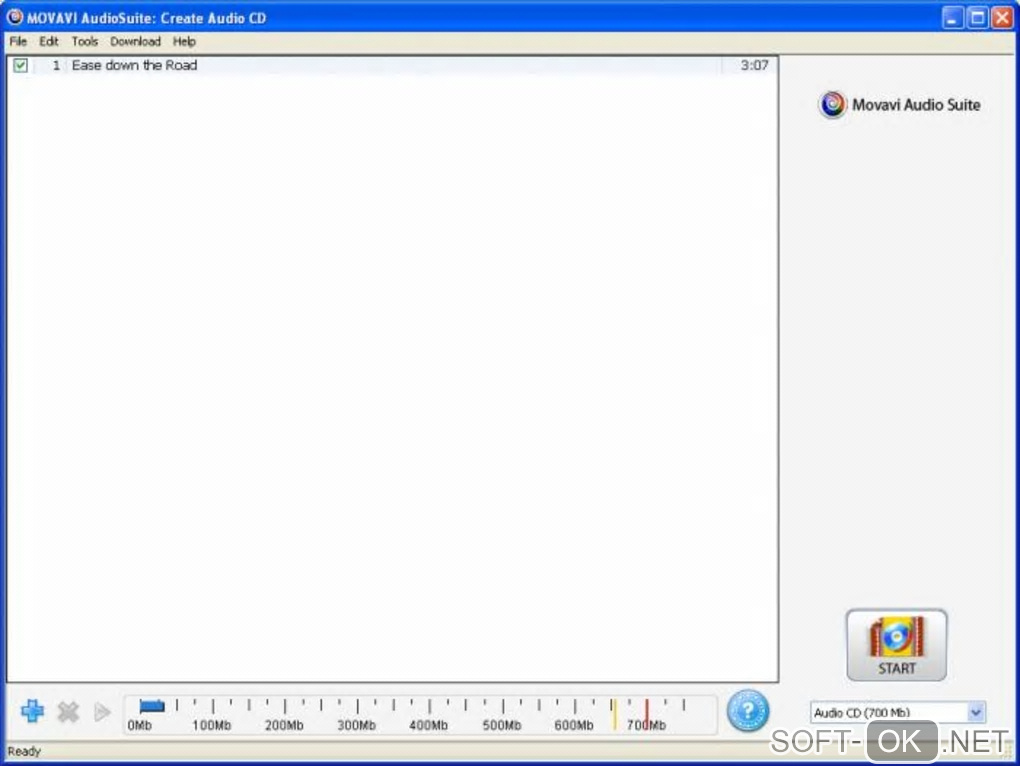This screenshot has width=1020, height=766.
Task: Click track number 1 in the list
Action: 56,65
